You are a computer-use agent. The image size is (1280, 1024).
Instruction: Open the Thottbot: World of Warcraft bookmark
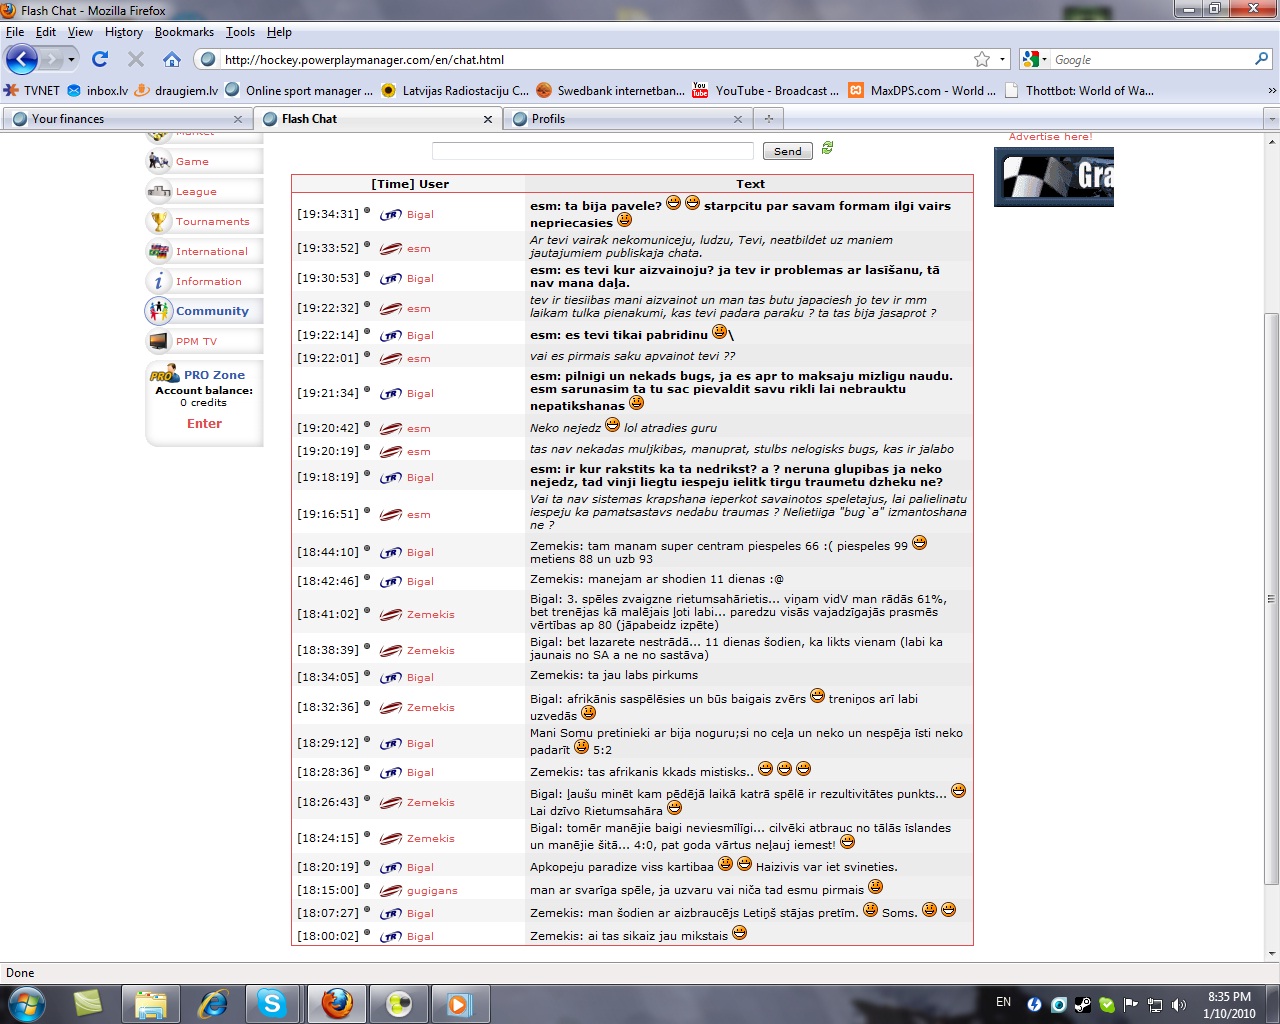coord(1079,90)
